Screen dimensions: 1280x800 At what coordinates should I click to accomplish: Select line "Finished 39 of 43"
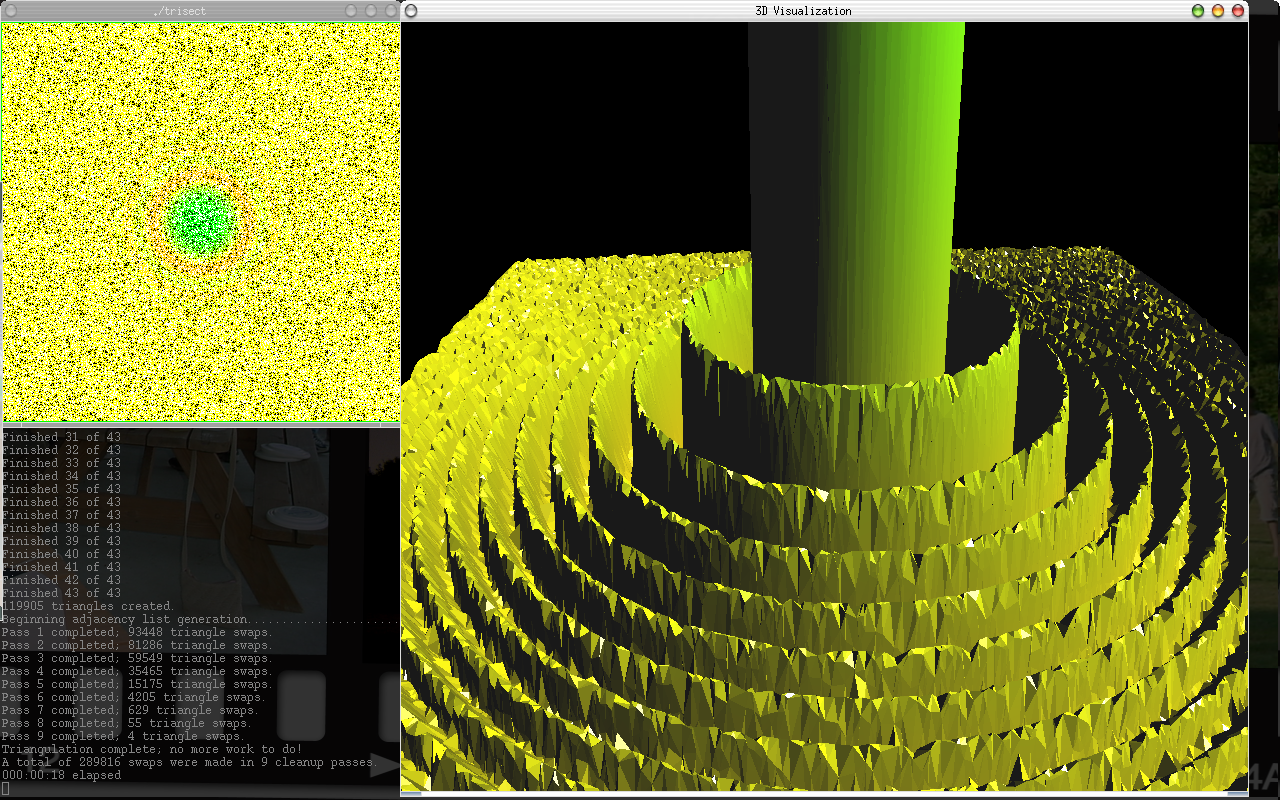[x=61, y=541]
